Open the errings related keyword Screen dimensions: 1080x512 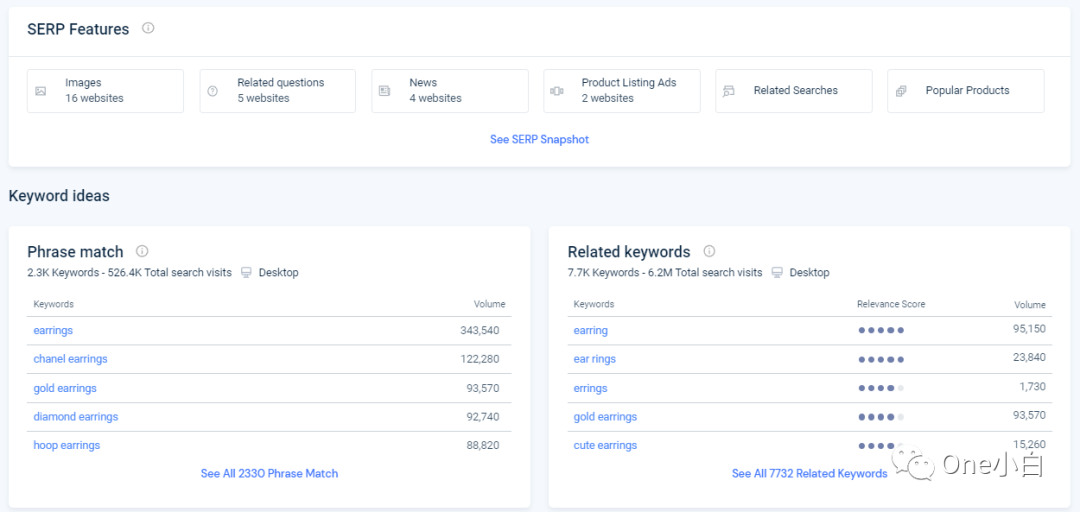(590, 388)
